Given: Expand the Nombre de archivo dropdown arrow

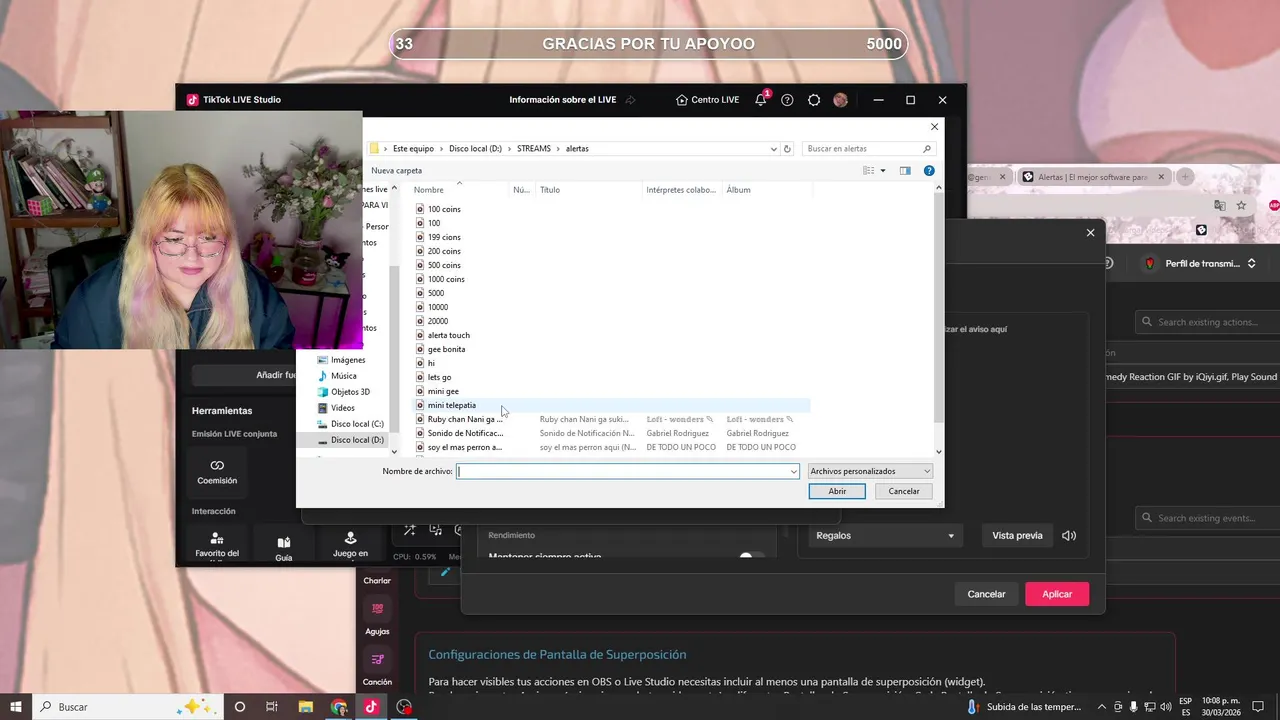Looking at the screenshot, I should coord(794,471).
